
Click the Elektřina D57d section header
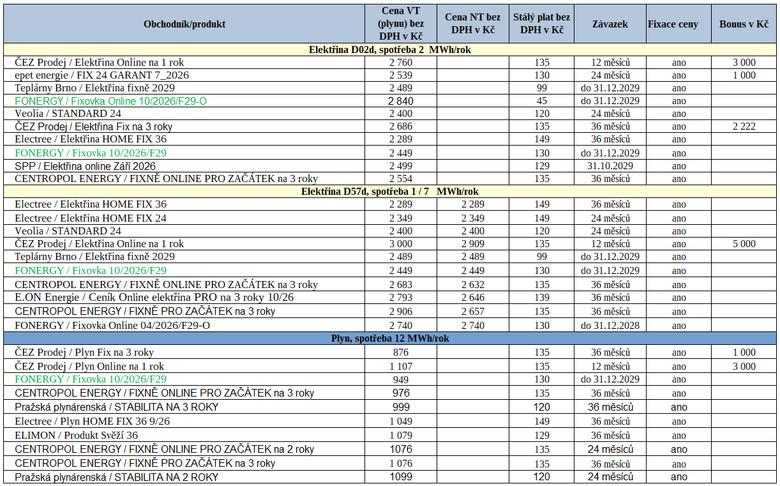pos(390,192)
